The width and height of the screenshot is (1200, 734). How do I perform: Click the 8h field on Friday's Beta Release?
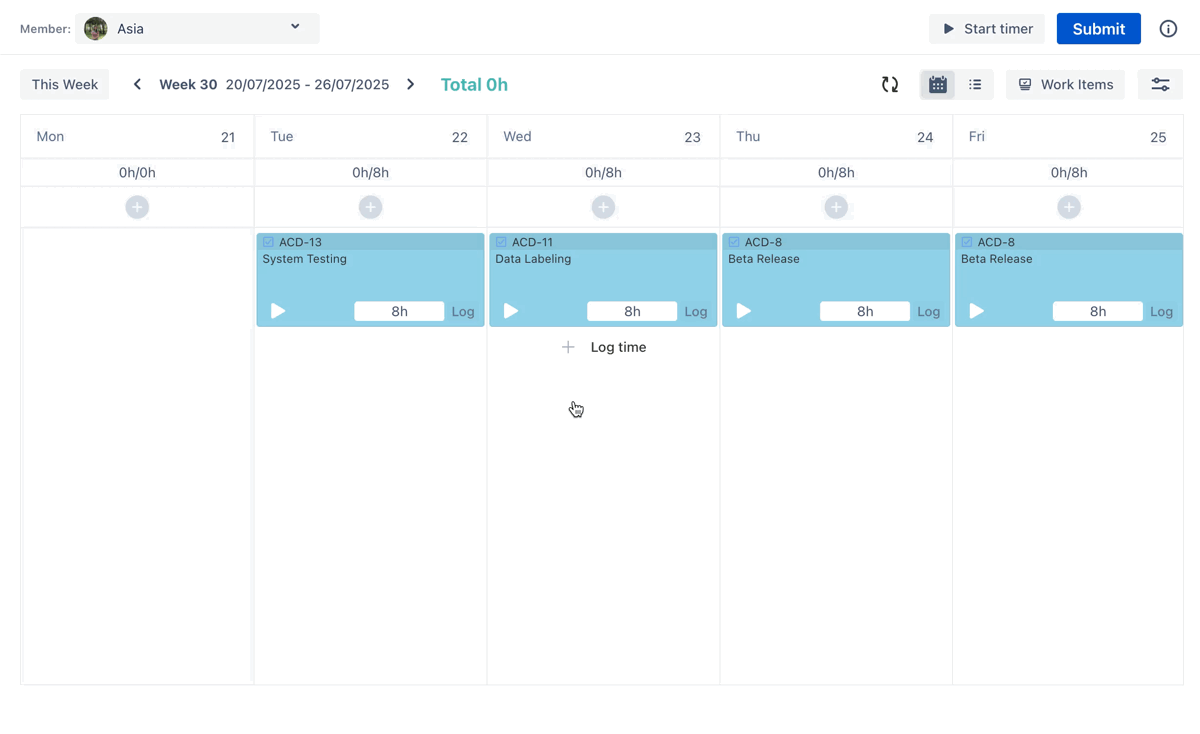pos(1097,311)
